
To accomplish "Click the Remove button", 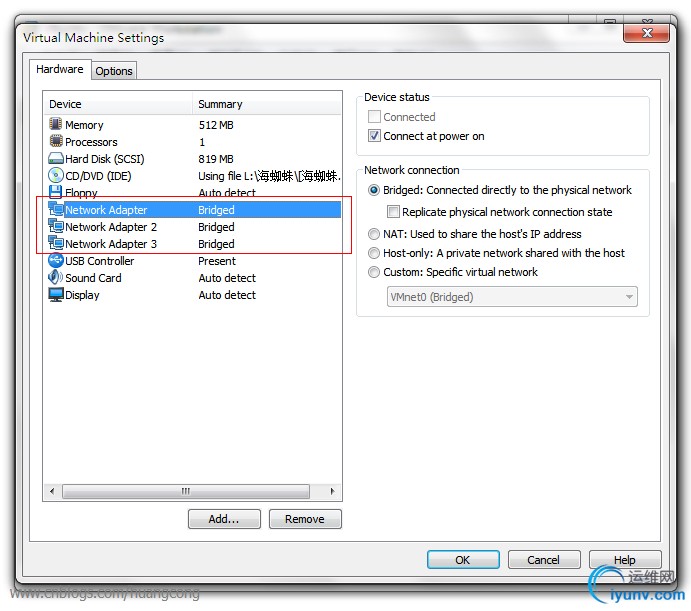I will 305,519.
